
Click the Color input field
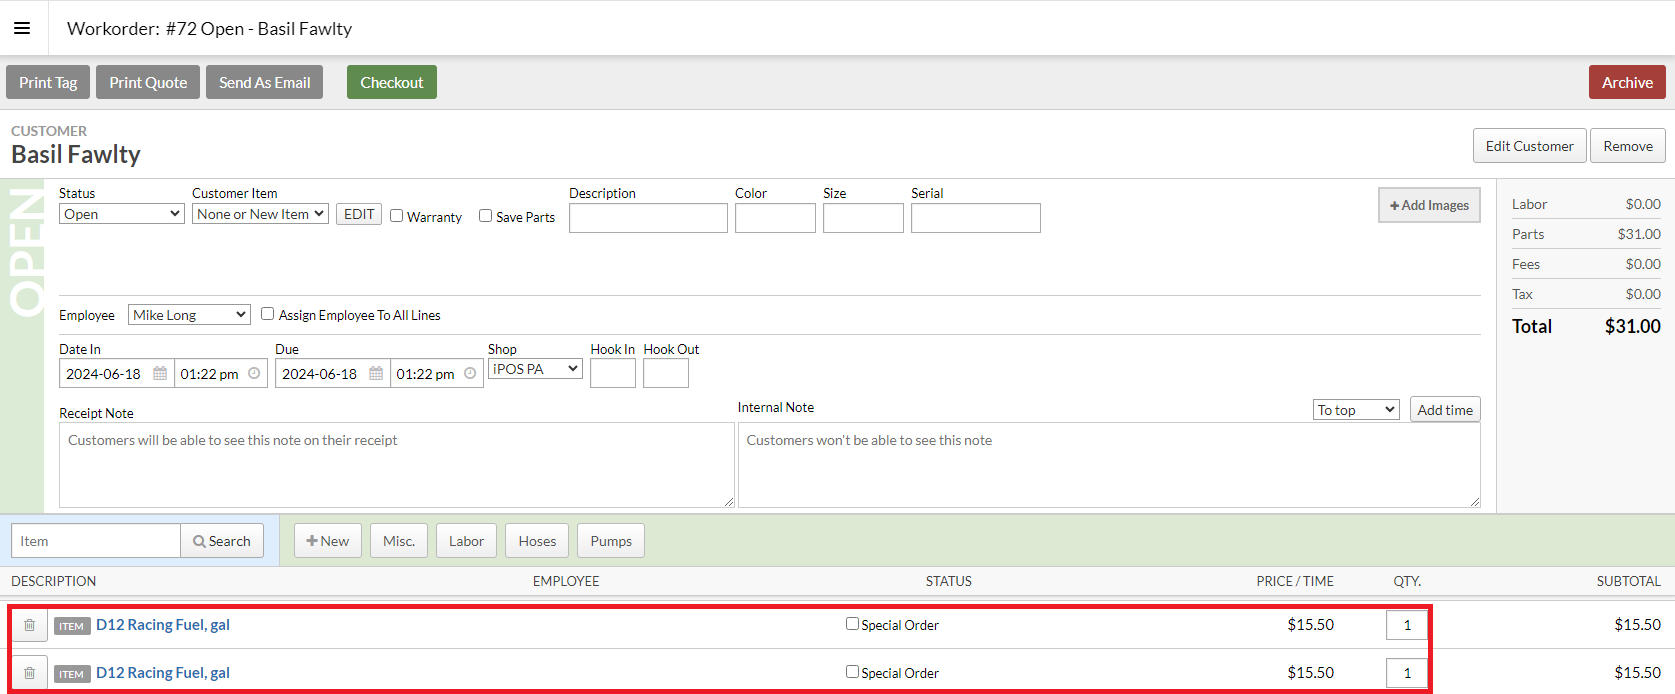point(775,218)
